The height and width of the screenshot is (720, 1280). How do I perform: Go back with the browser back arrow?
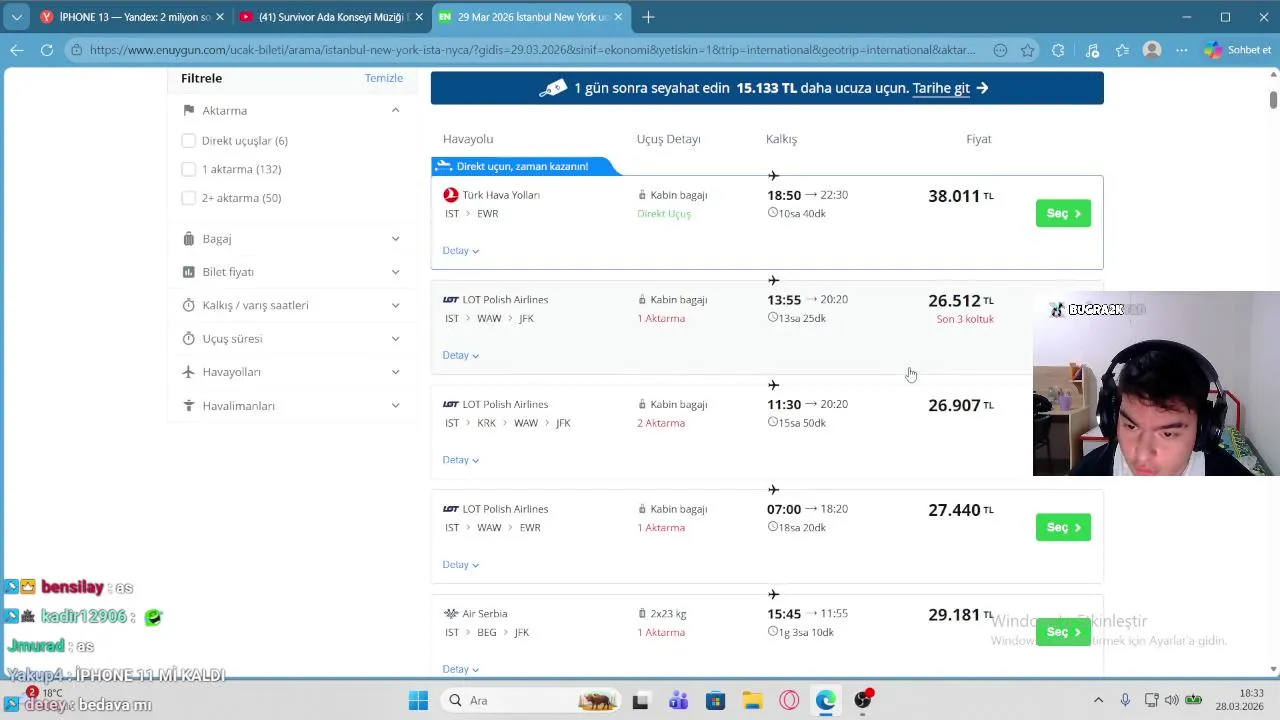pos(17,50)
